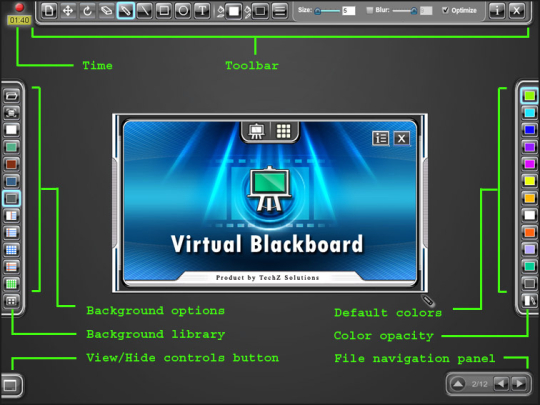Click the top transparent background option icon

(x=11, y=96)
